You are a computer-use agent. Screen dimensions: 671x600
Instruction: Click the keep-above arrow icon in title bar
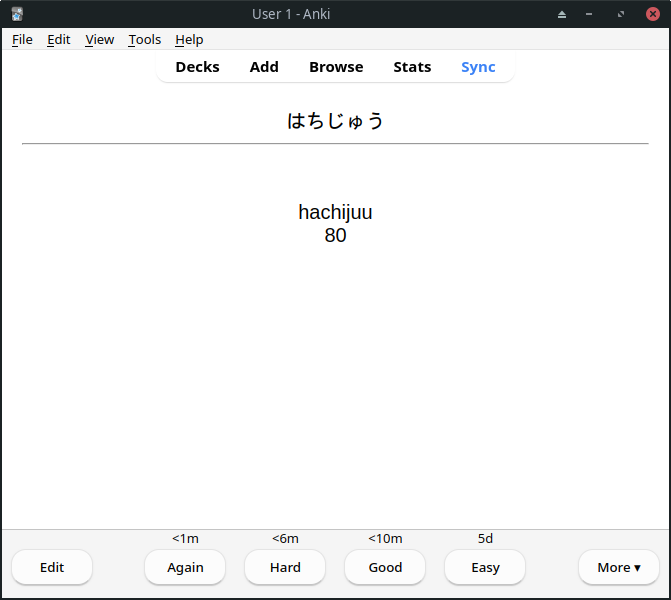pos(562,14)
